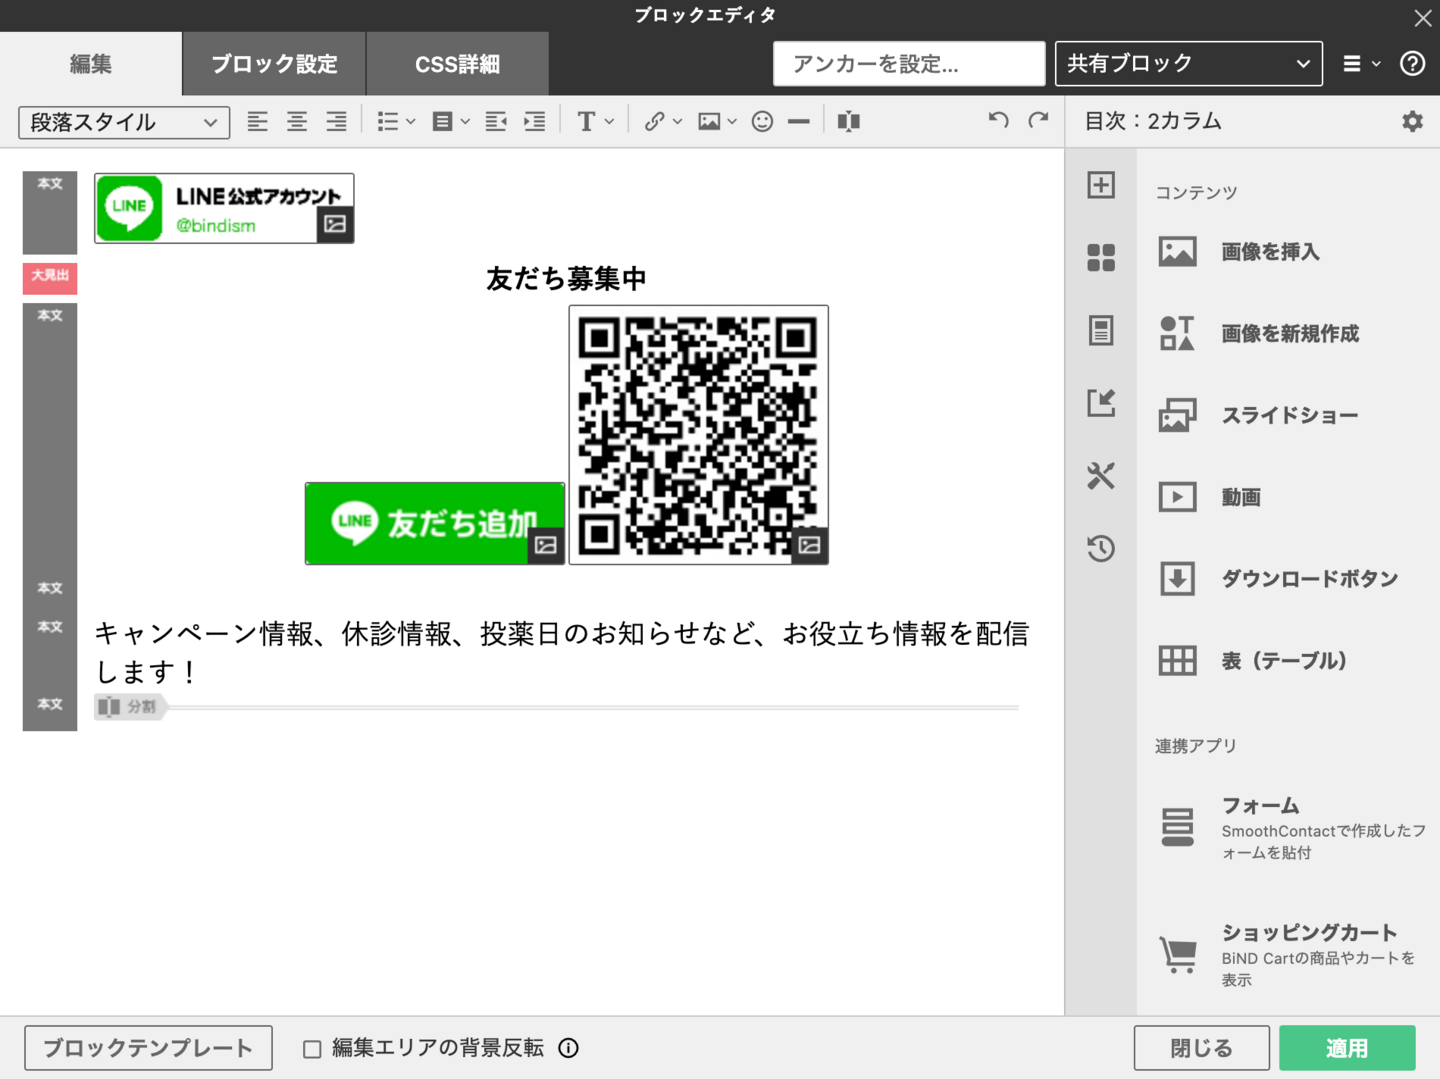Screen dimensions: 1440x1079
Task: Open the link insert dropdown
Action: (x=663, y=122)
